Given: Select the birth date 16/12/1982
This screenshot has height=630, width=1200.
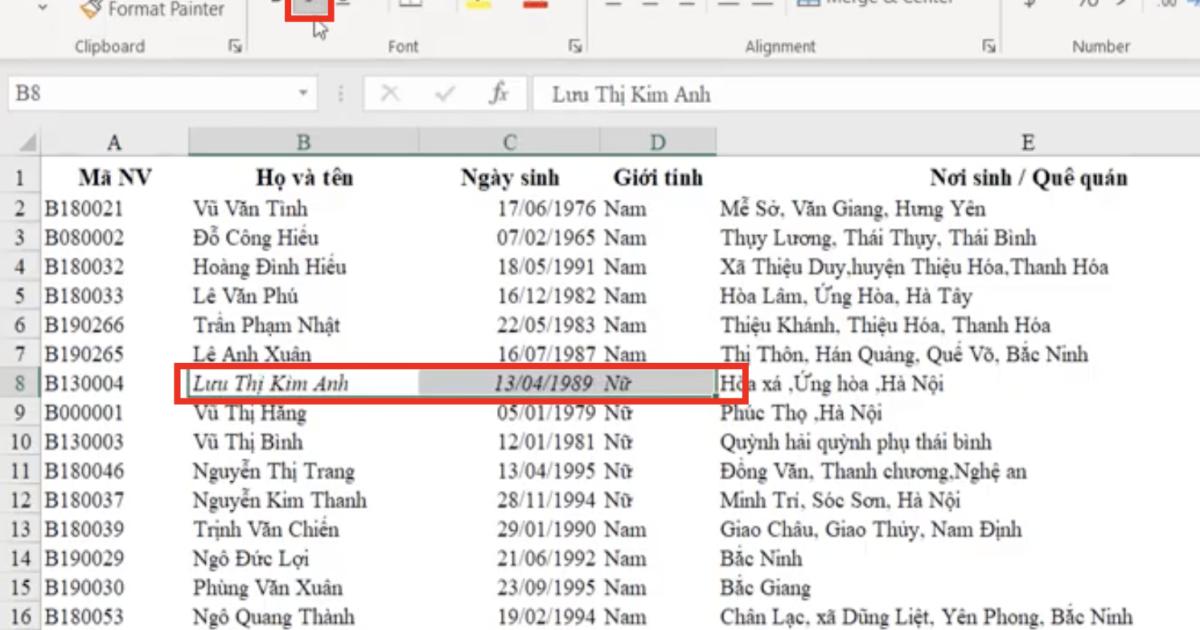Looking at the screenshot, I should [509, 296].
